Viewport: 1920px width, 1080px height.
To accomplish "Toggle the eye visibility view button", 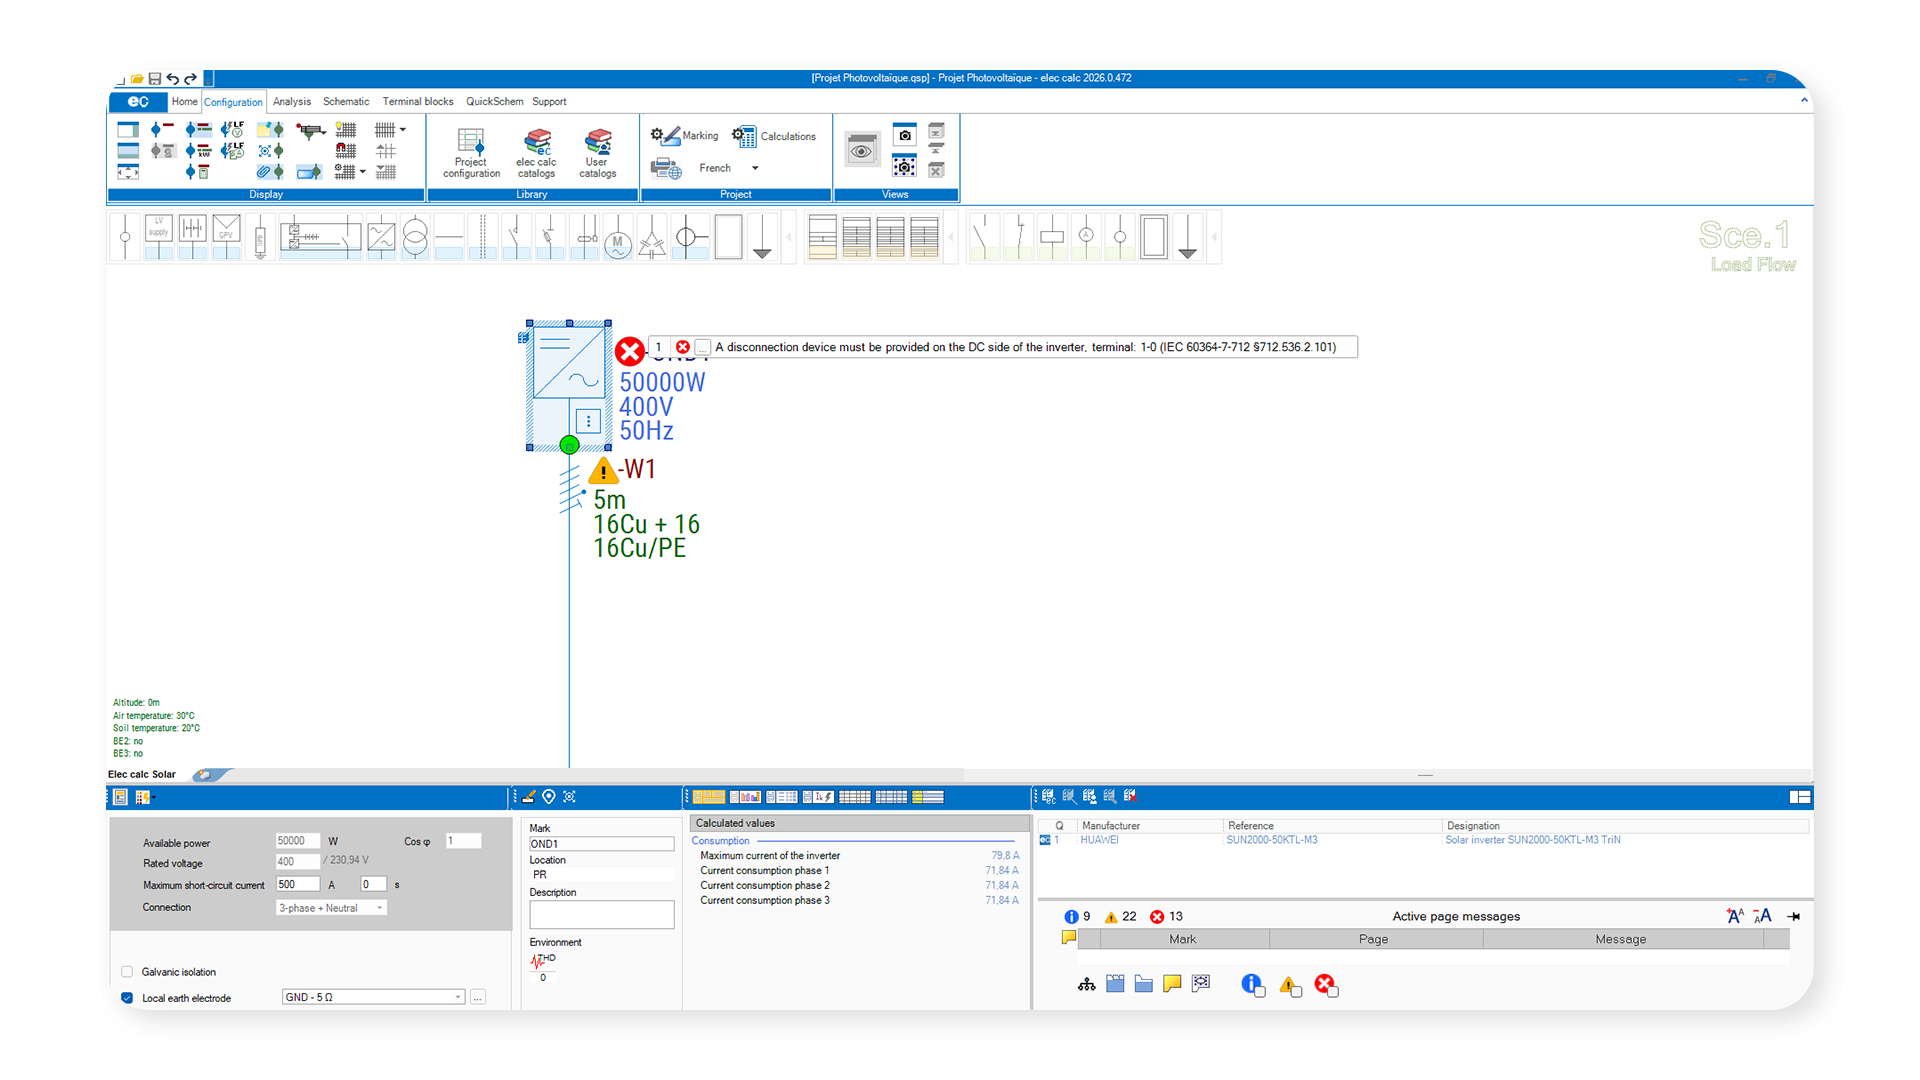I will (x=861, y=152).
